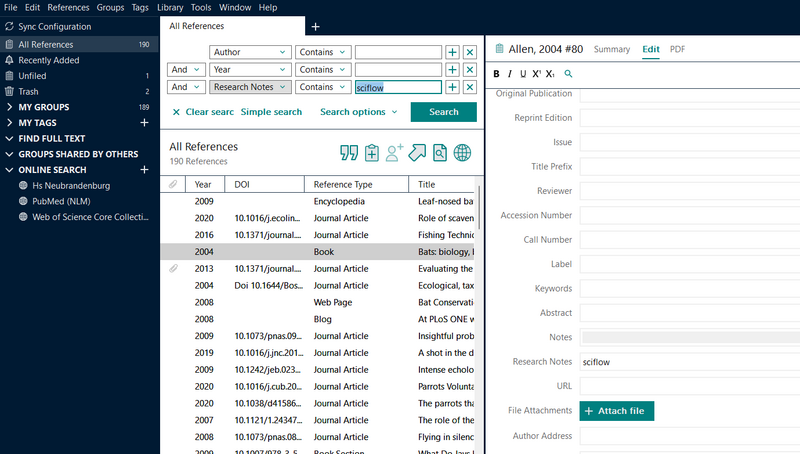
Task: Click the share group person-plus icon
Action: [394, 153]
